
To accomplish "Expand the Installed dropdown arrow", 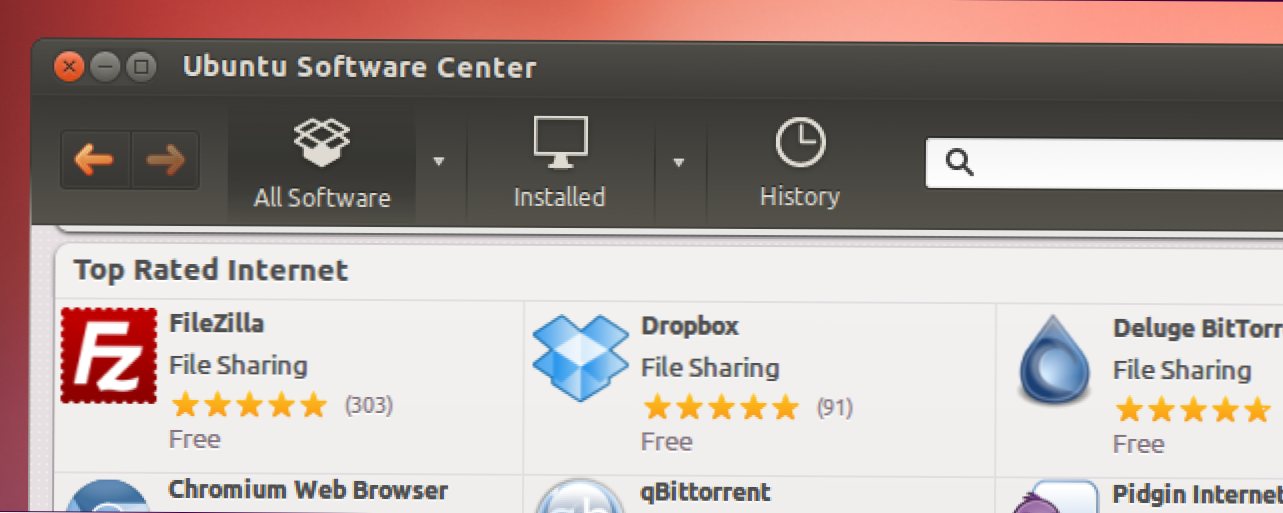I will click(x=679, y=162).
